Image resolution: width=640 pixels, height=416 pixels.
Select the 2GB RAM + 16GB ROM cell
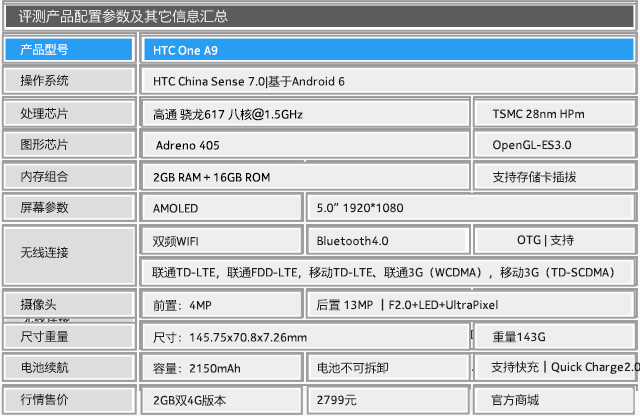point(304,177)
